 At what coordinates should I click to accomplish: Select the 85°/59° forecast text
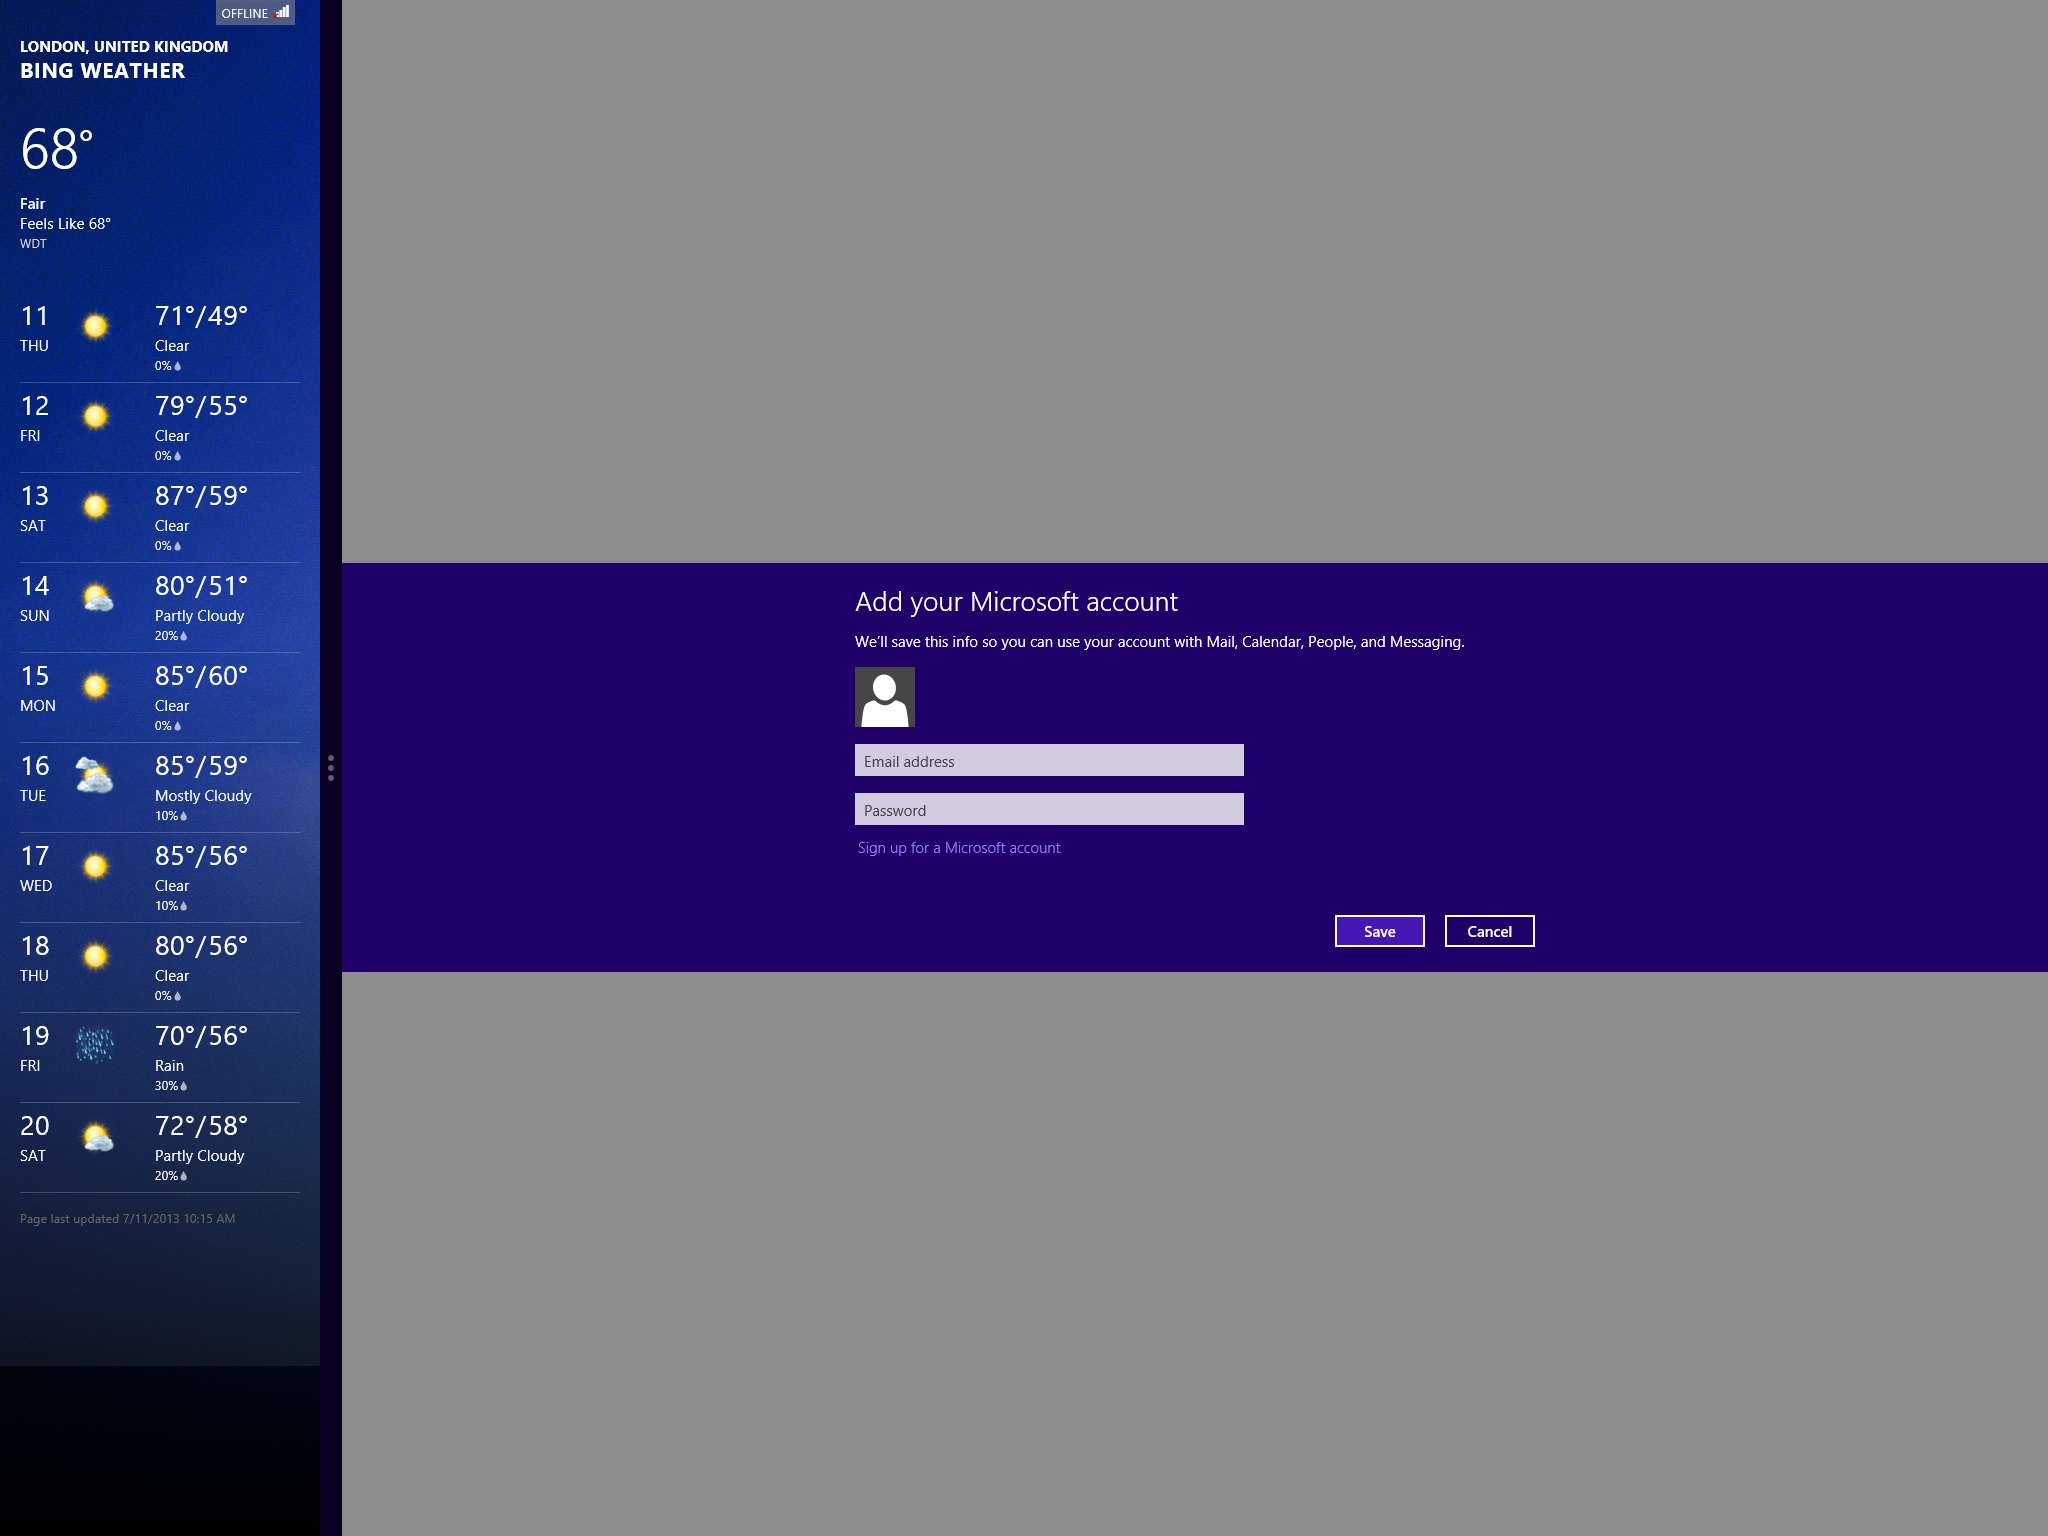tap(201, 766)
